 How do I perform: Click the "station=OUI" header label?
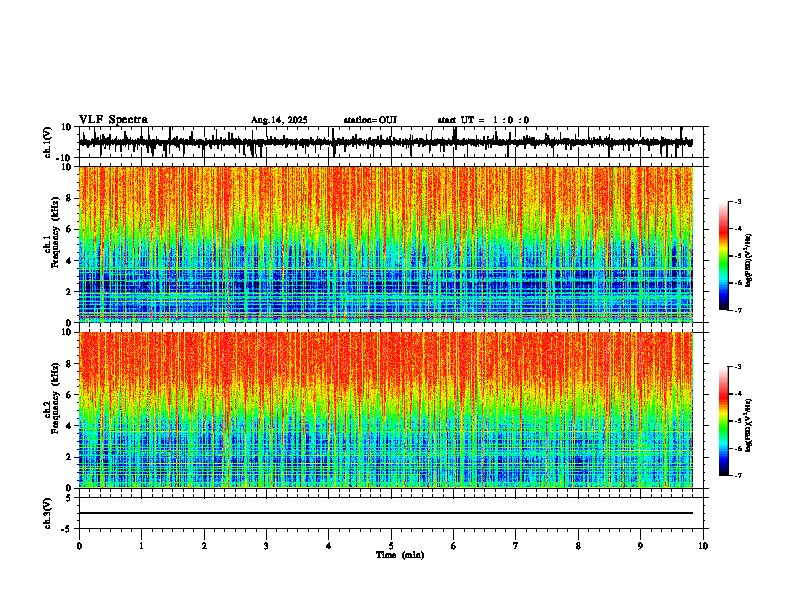[370, 120]
